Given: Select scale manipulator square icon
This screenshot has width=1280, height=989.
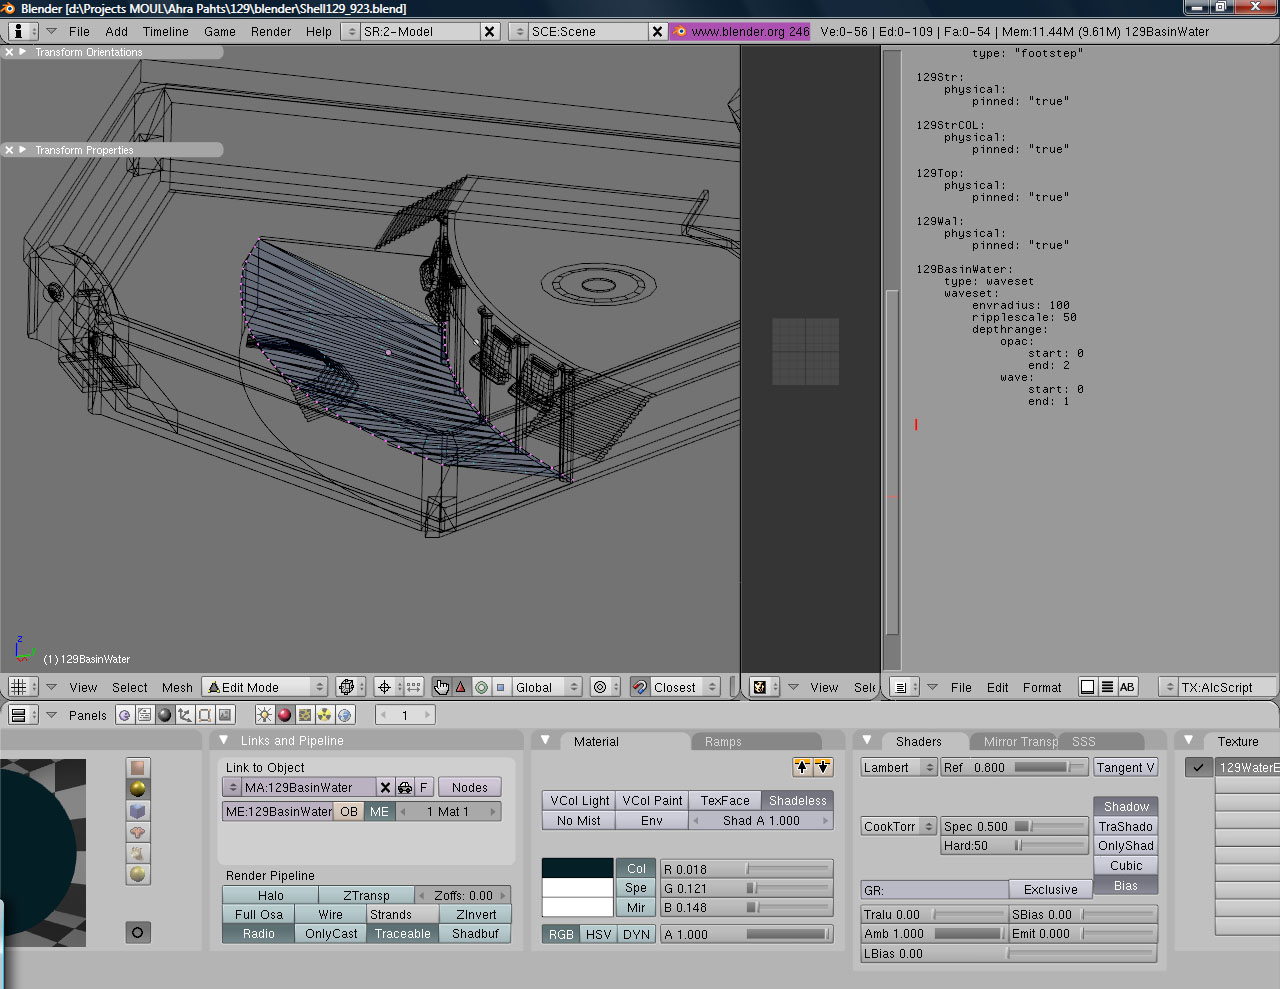Looking at the screenshot, I should coord(501,687).
